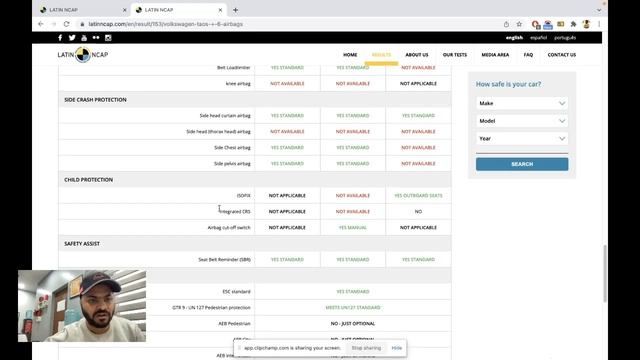Click Stop sharing button

366,348
